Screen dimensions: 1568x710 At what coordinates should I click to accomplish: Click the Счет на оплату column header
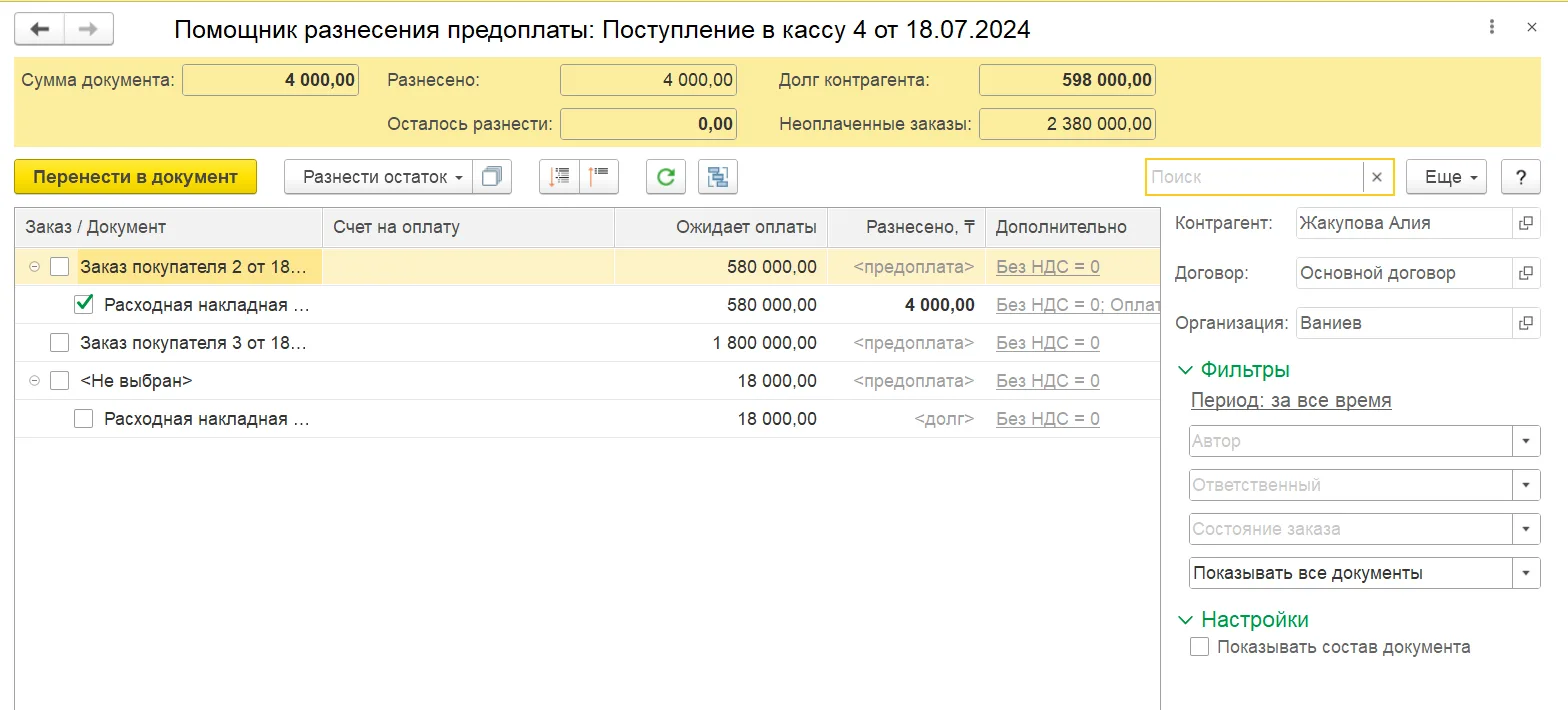(x=468, y=227)
